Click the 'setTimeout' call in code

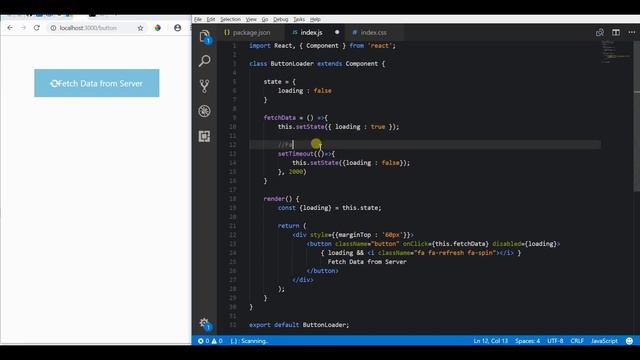click(296, 154)
